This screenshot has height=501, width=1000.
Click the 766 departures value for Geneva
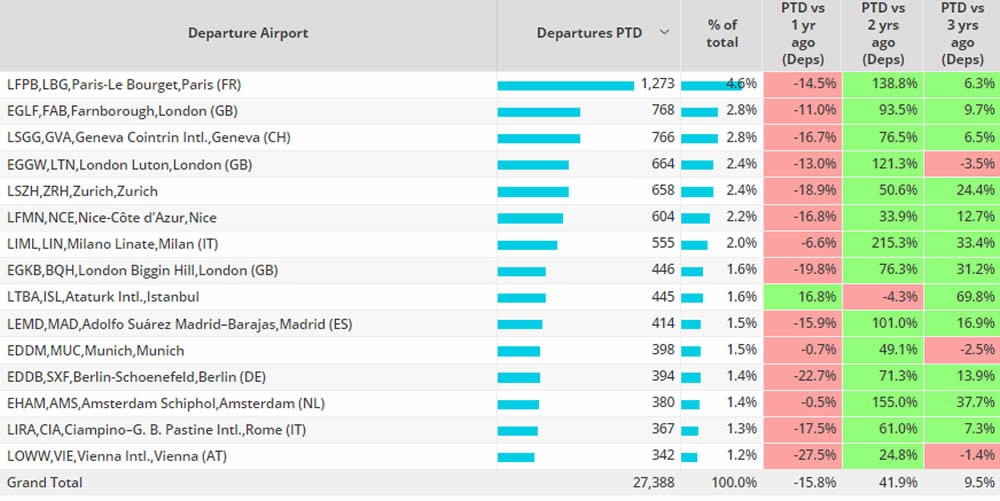click(663, 137)
